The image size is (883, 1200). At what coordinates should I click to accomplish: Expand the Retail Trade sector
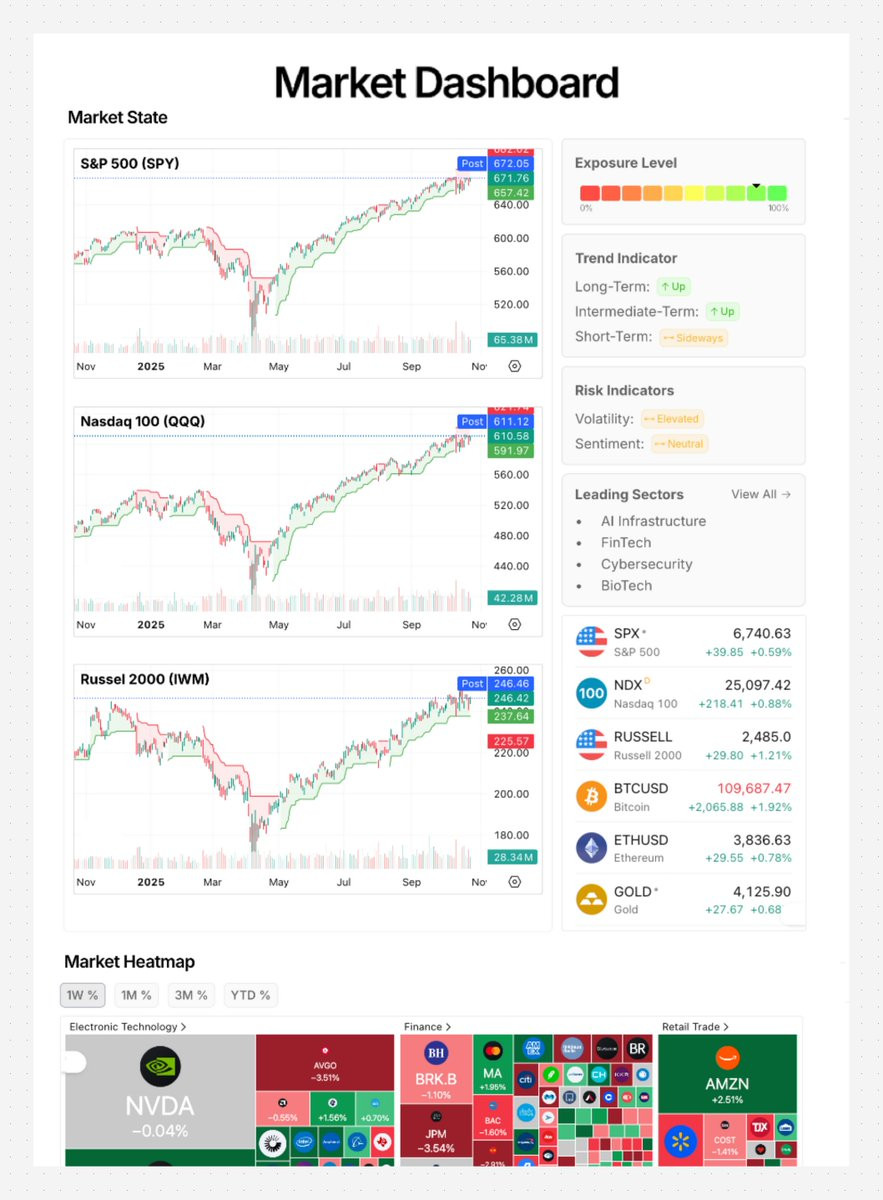697,1026
